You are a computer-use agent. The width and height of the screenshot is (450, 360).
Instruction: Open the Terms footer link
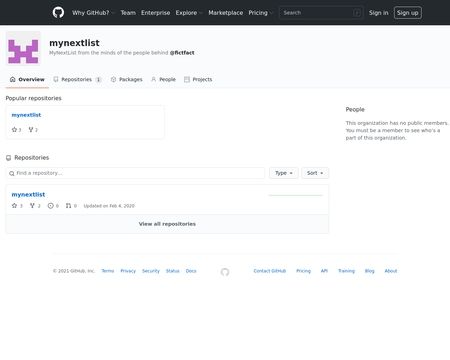coord(108,271)
